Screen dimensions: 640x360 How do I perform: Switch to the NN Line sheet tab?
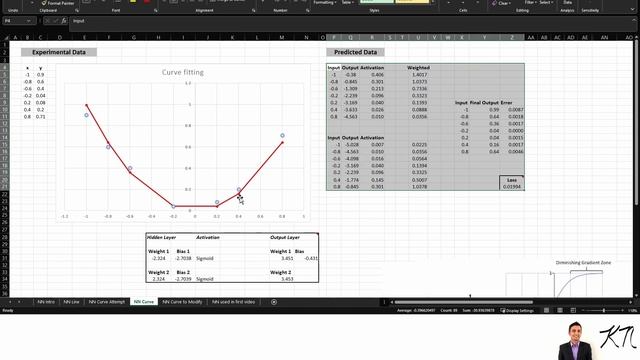coord(71,302)
